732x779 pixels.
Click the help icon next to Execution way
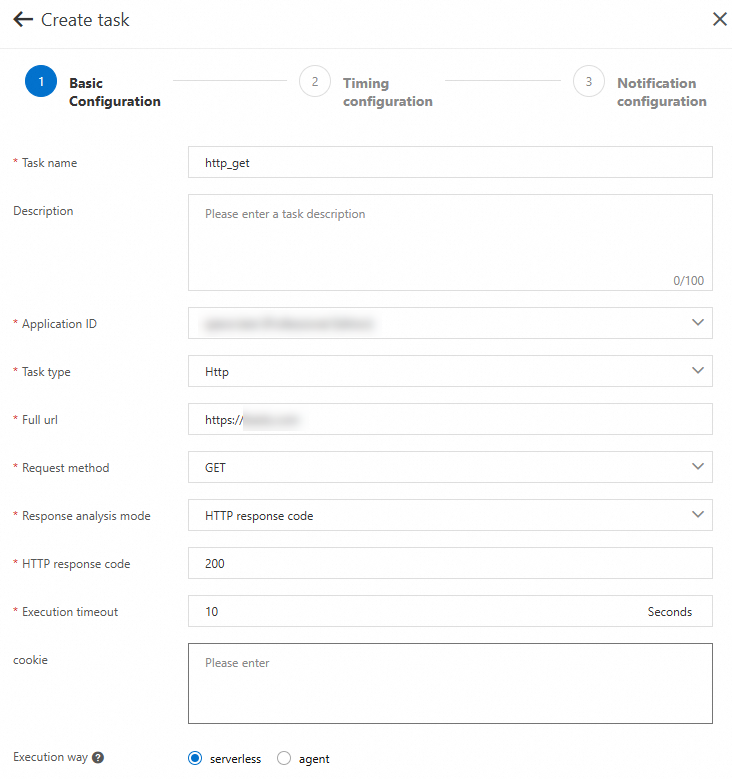click(x=98, y=757)
